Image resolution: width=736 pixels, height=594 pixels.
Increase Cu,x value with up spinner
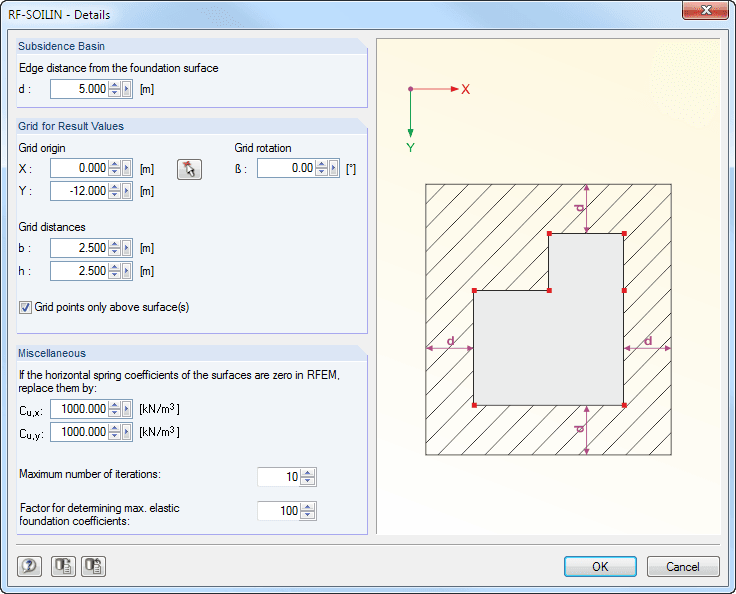[115, 405]
